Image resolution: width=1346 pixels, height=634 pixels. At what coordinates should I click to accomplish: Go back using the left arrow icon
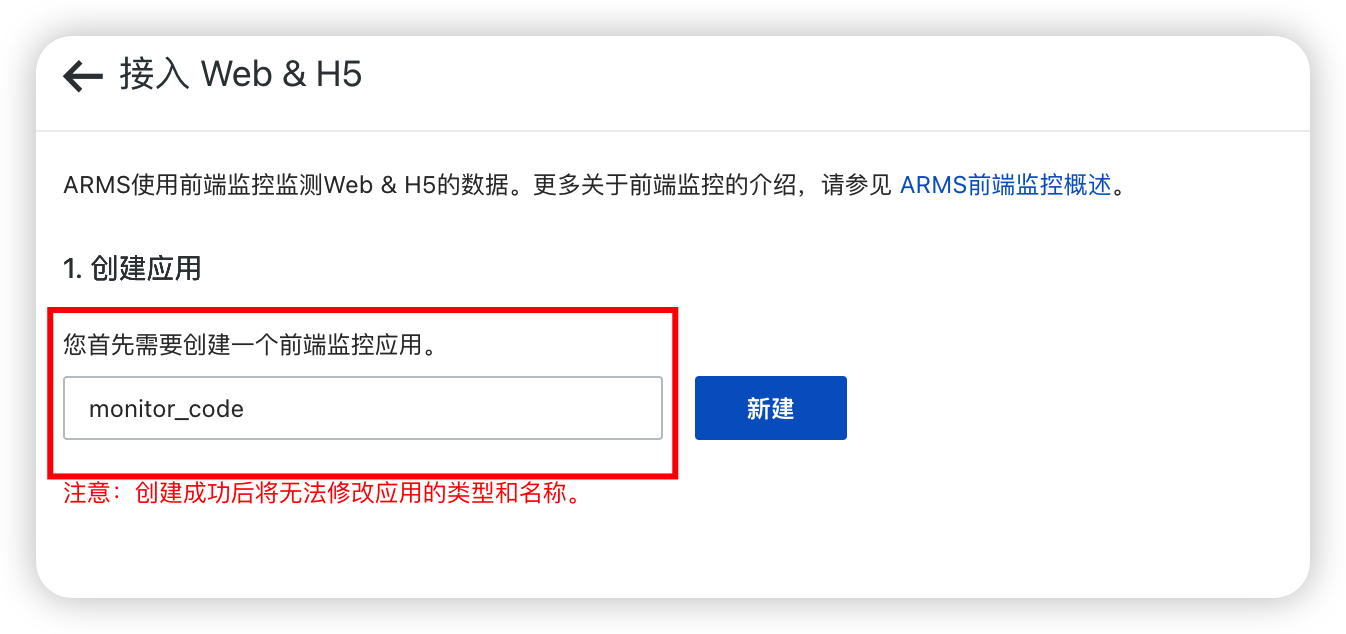[83, 76]
